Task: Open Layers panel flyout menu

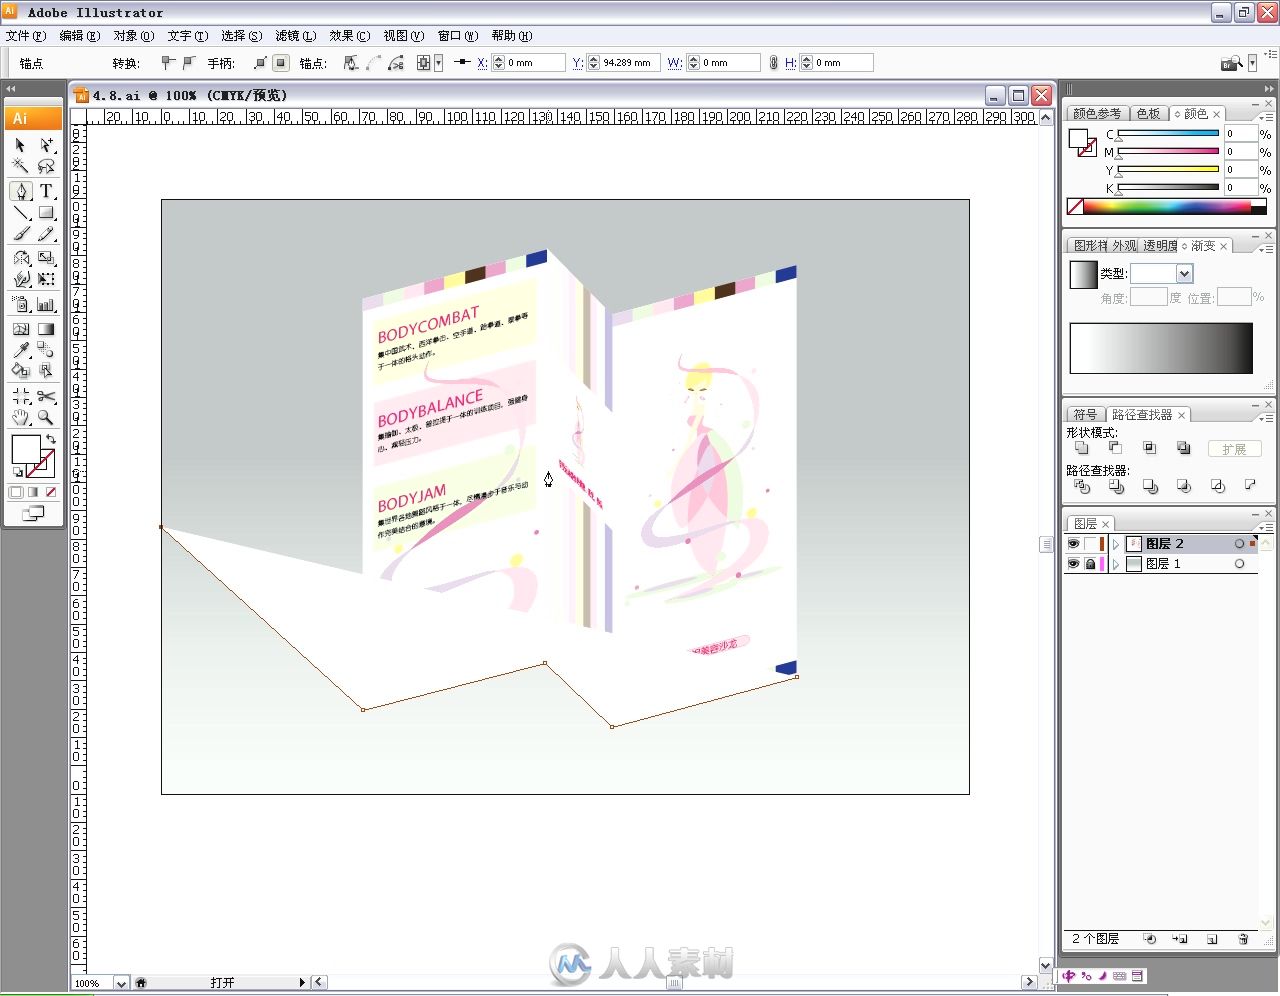Action: pos(1267,527)
